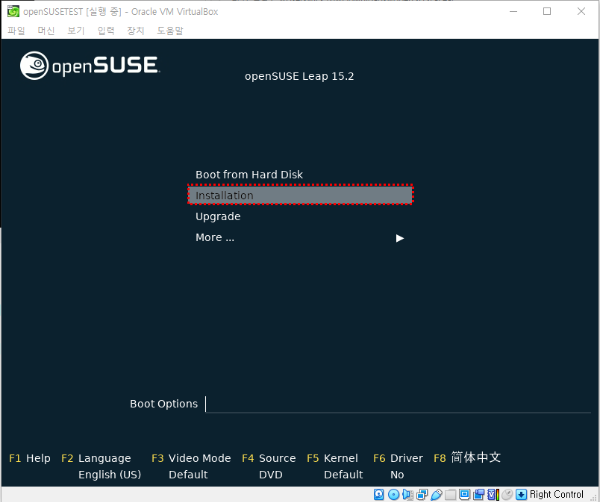Click the Default value under Video Mode
The width and height of the screenshot is (600, 502).
coord(188,474)
